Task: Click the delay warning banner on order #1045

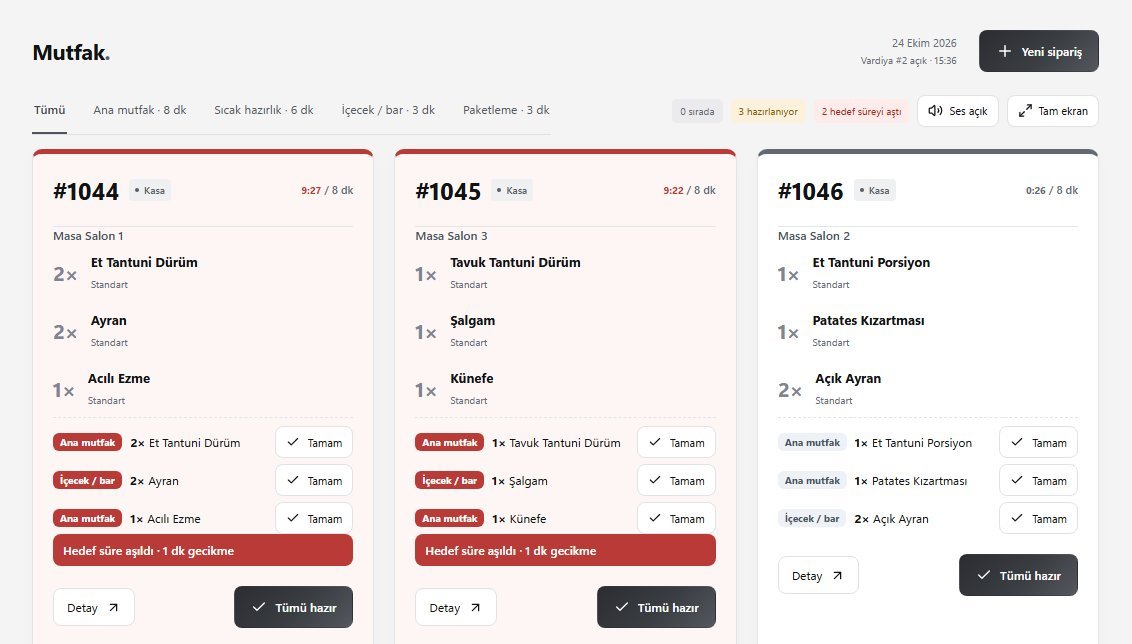Action: tap(565, 550)
